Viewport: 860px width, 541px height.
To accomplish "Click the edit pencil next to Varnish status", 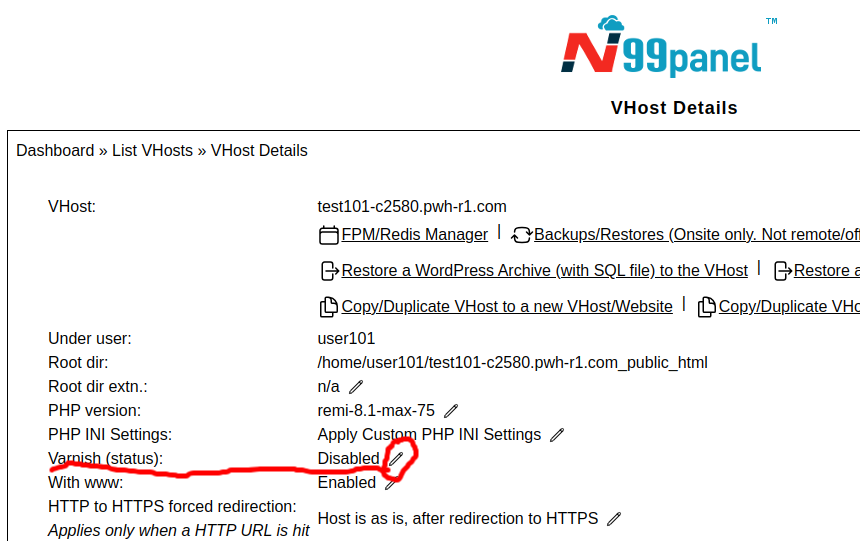I will coord(397,458).
